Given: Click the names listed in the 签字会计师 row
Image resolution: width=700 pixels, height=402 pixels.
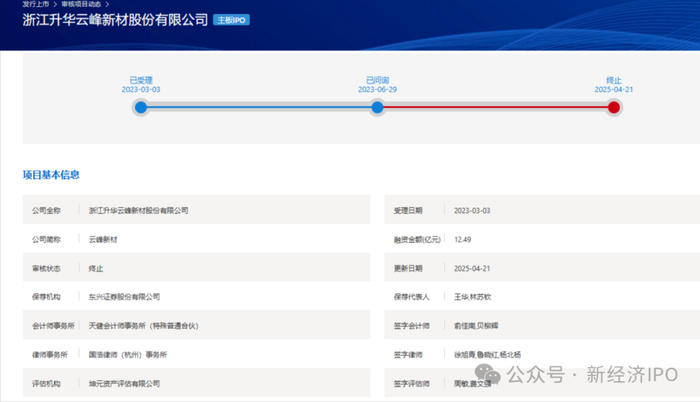Looking at the screenshot, I should coord(476,326).
